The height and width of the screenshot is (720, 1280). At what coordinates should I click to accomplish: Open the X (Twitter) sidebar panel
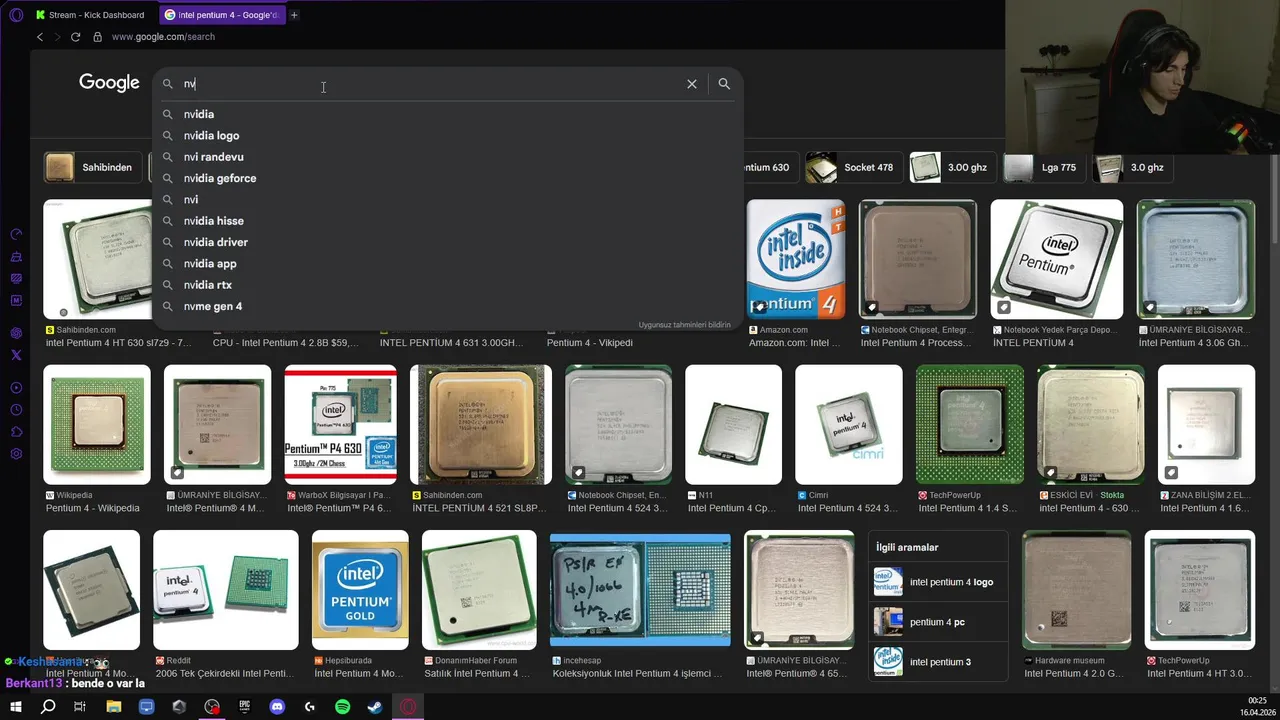[16, 355]
